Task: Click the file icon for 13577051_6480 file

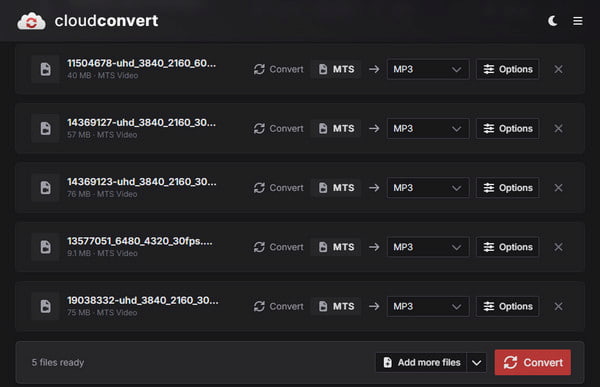Action: [46, 247]
